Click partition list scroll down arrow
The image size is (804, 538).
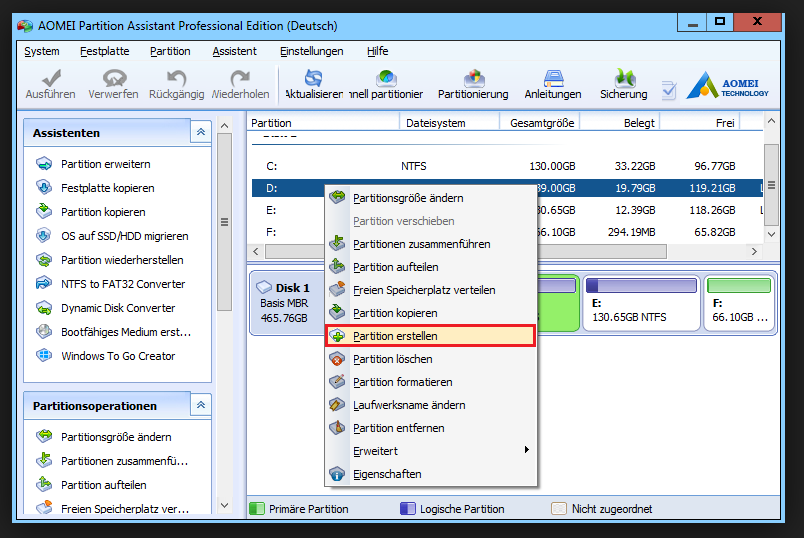pyautogui.click(x=771, y=234)
